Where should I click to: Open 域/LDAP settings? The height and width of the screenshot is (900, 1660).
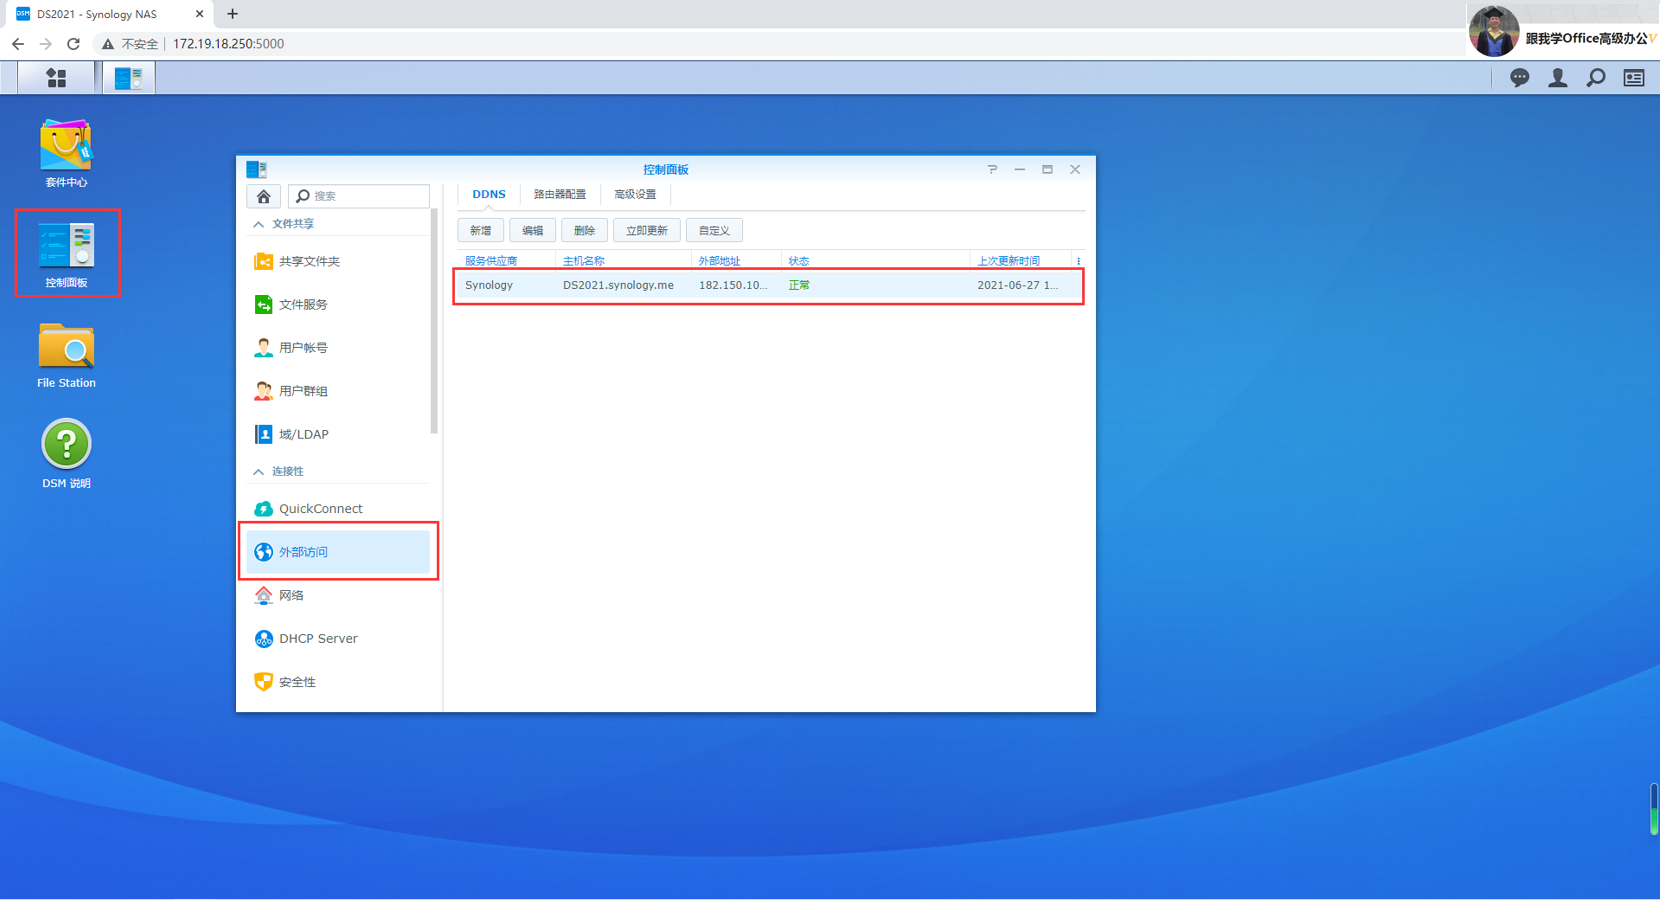click(338, 434)
